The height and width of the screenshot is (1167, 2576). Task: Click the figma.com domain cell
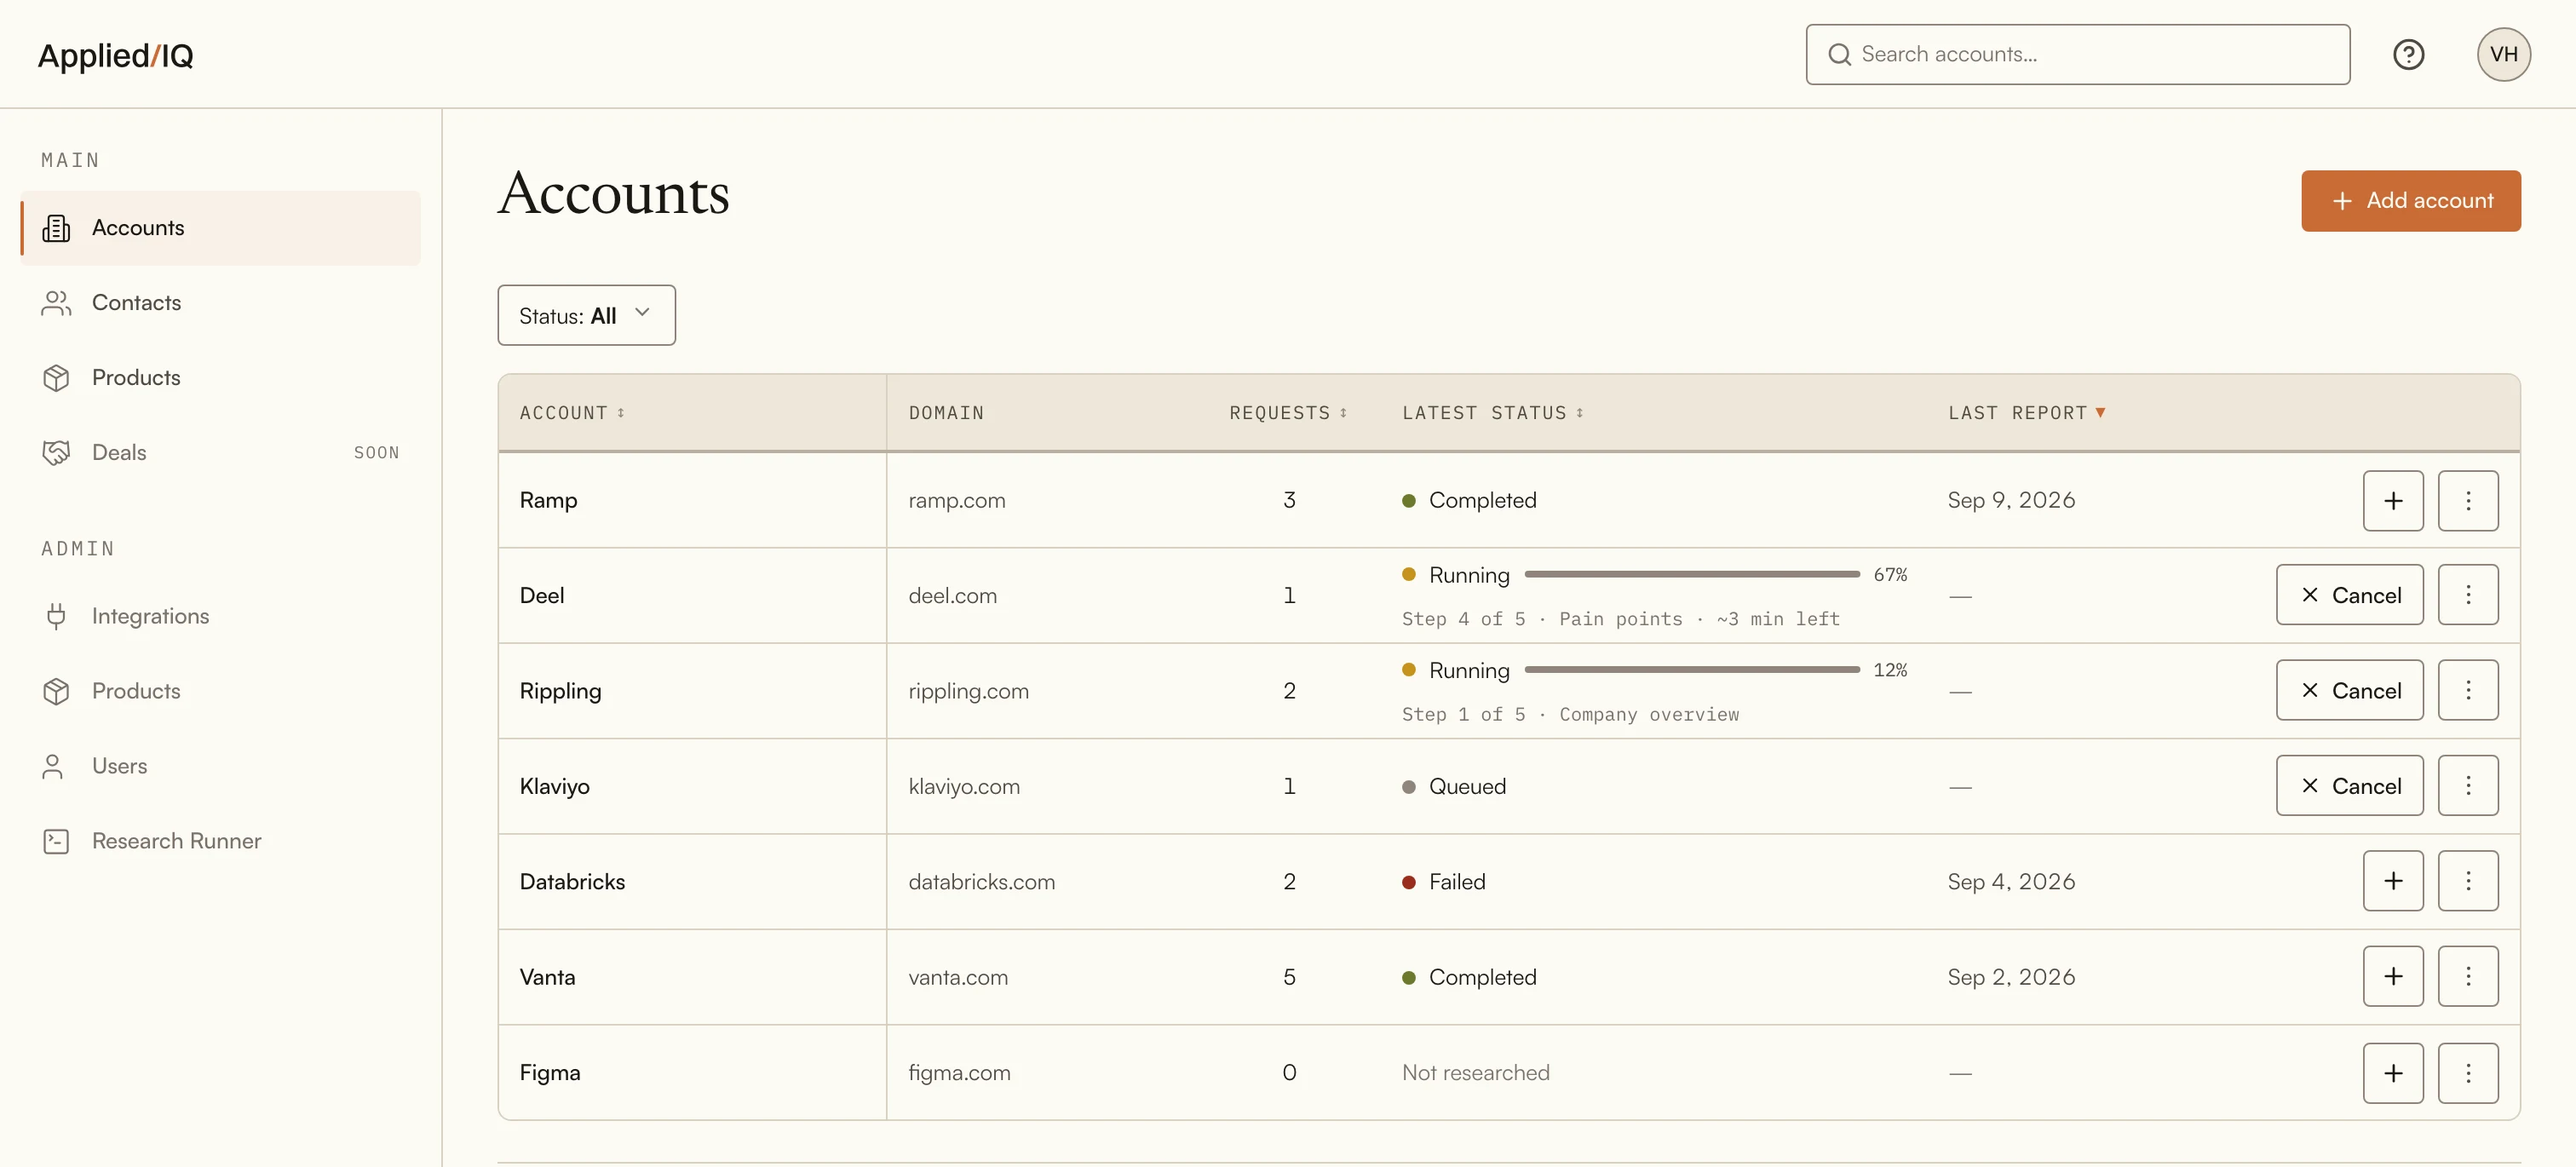pos(959,1073)
